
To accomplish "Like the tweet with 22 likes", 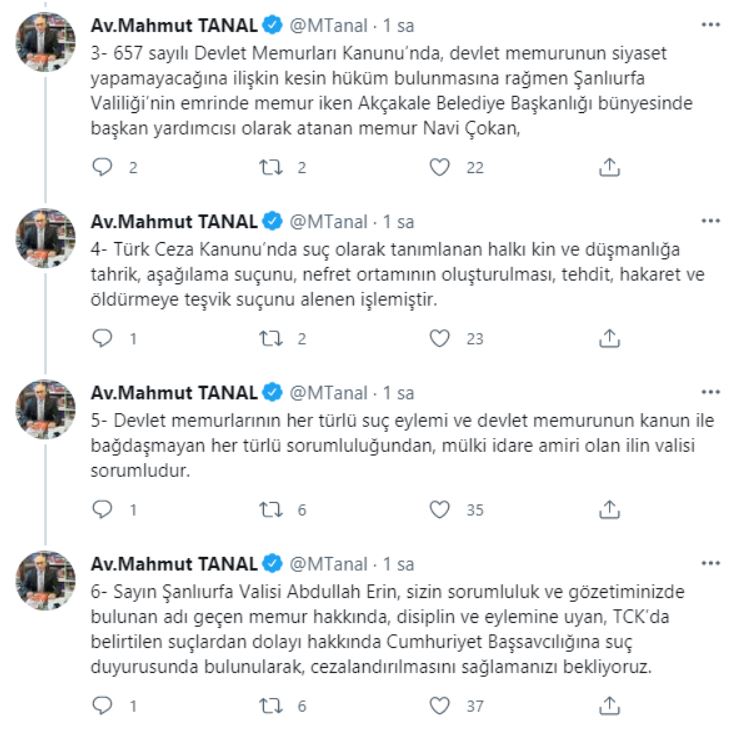I will [x=440, y=168].
